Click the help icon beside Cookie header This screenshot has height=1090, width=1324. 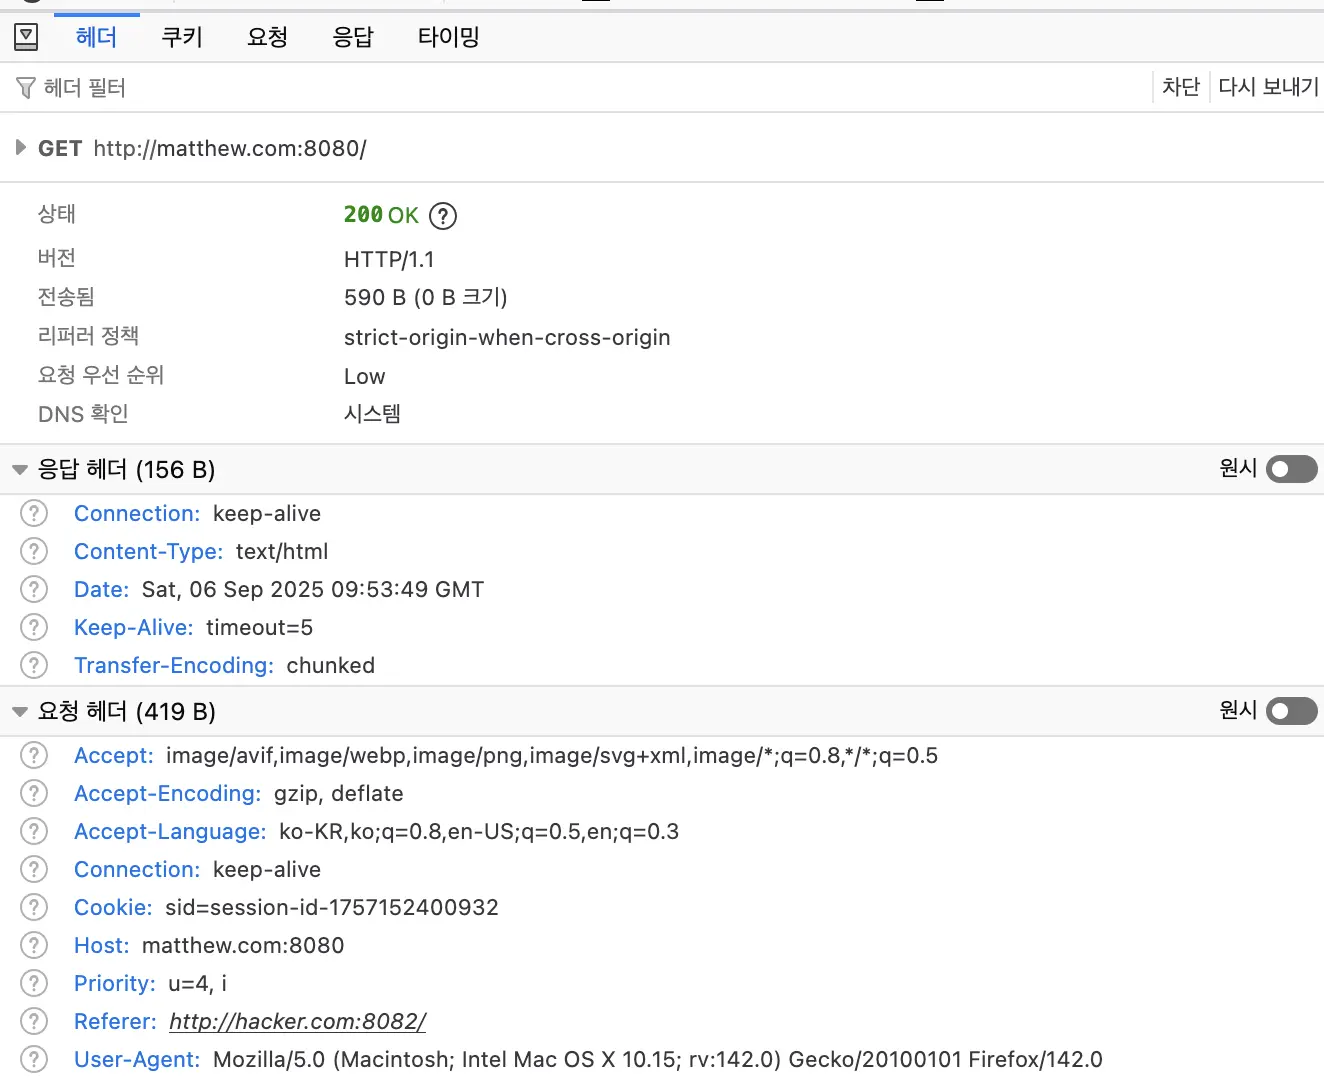[33, 907]
